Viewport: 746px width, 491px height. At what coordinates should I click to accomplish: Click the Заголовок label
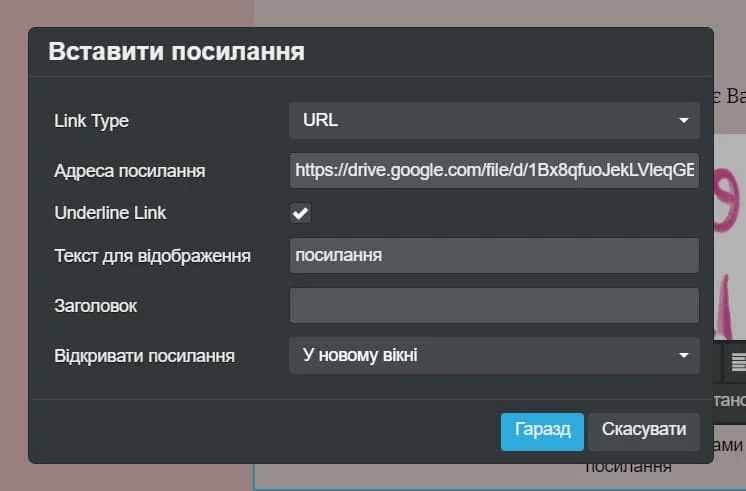point(96,306)
